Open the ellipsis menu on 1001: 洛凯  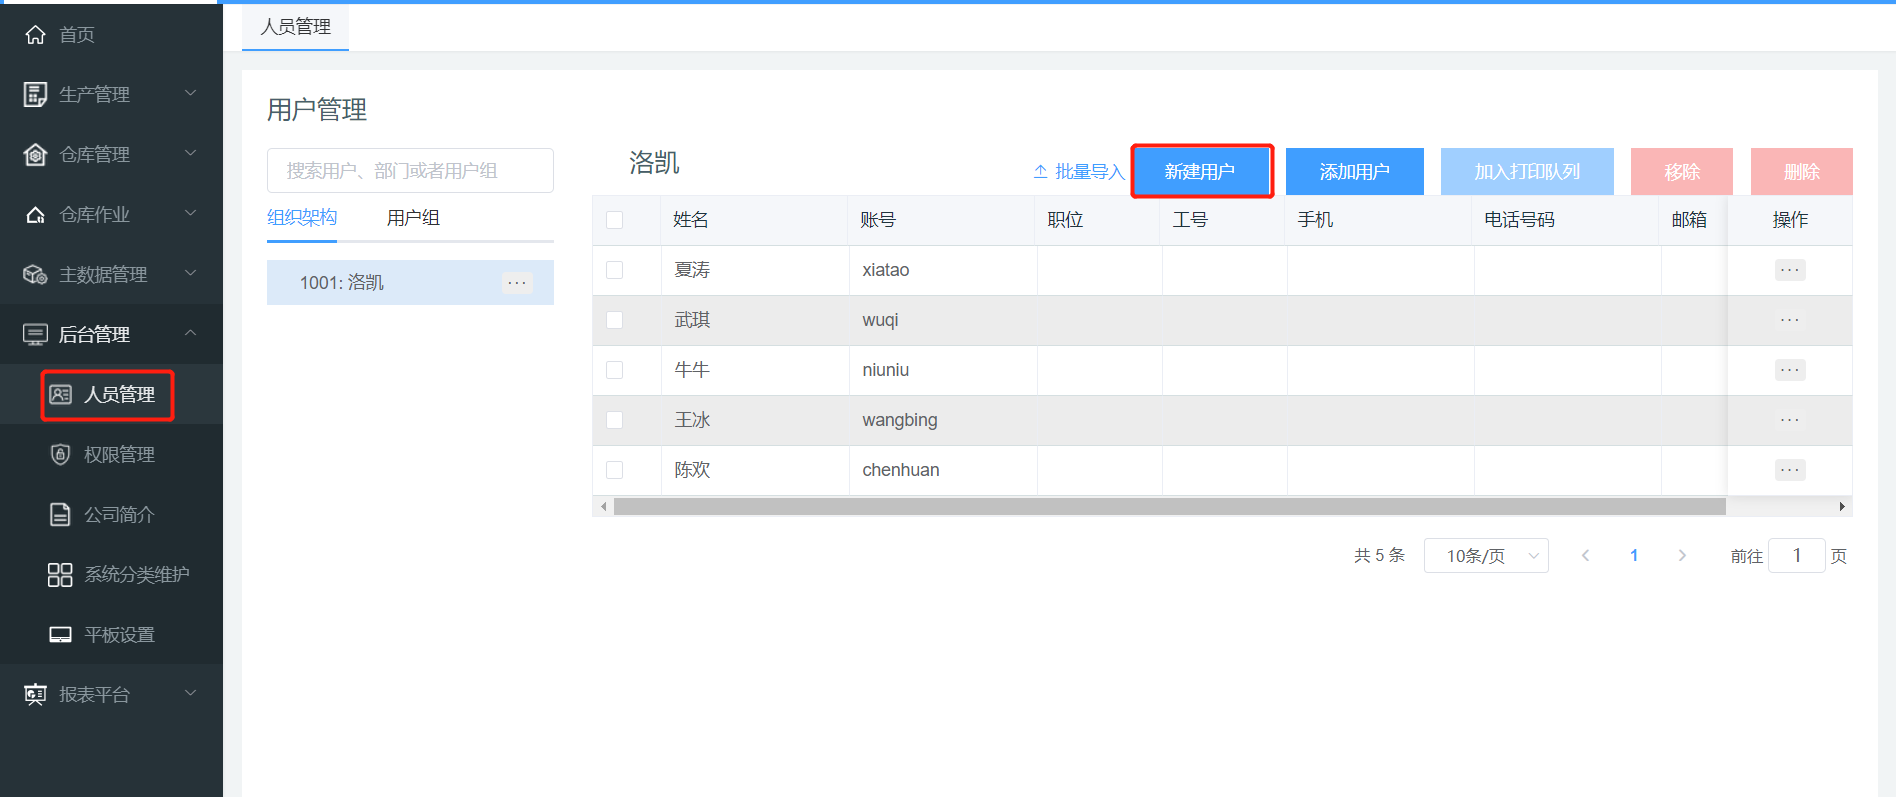(517, 283)
